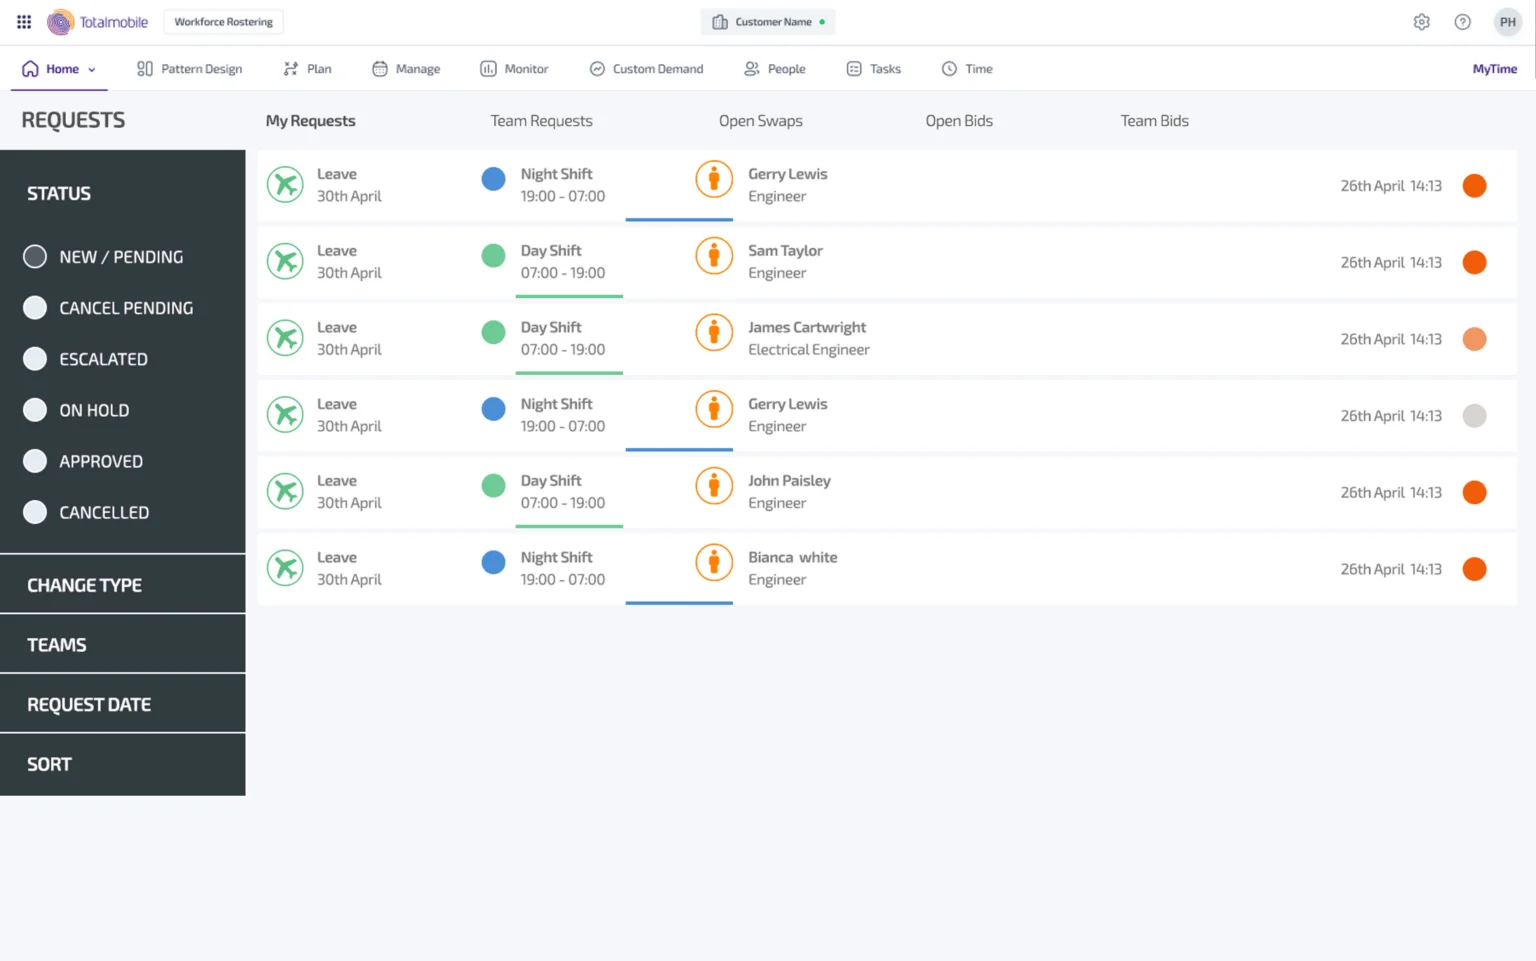Image resolution: width=1536 pixels, height=961 pixels.
Task: Click the person icon beside James Cartwright
Action: (714, 332)
